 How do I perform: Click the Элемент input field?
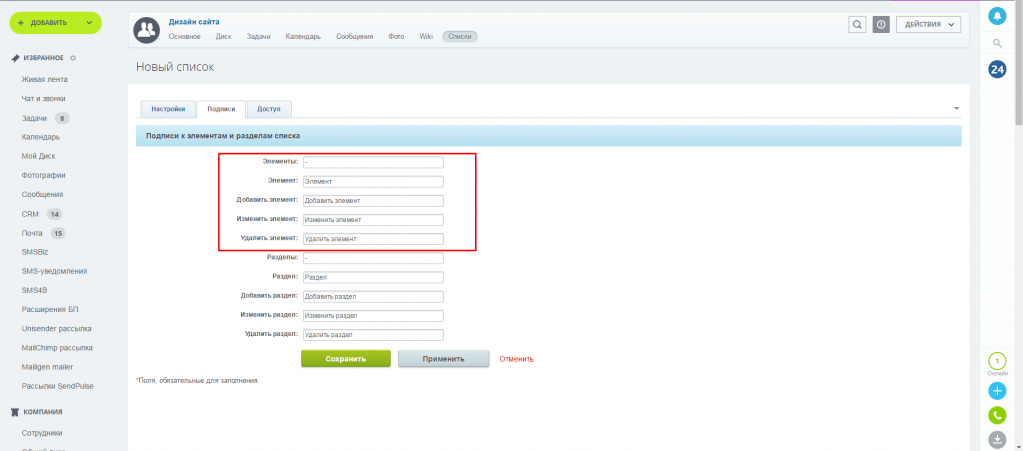373,181
